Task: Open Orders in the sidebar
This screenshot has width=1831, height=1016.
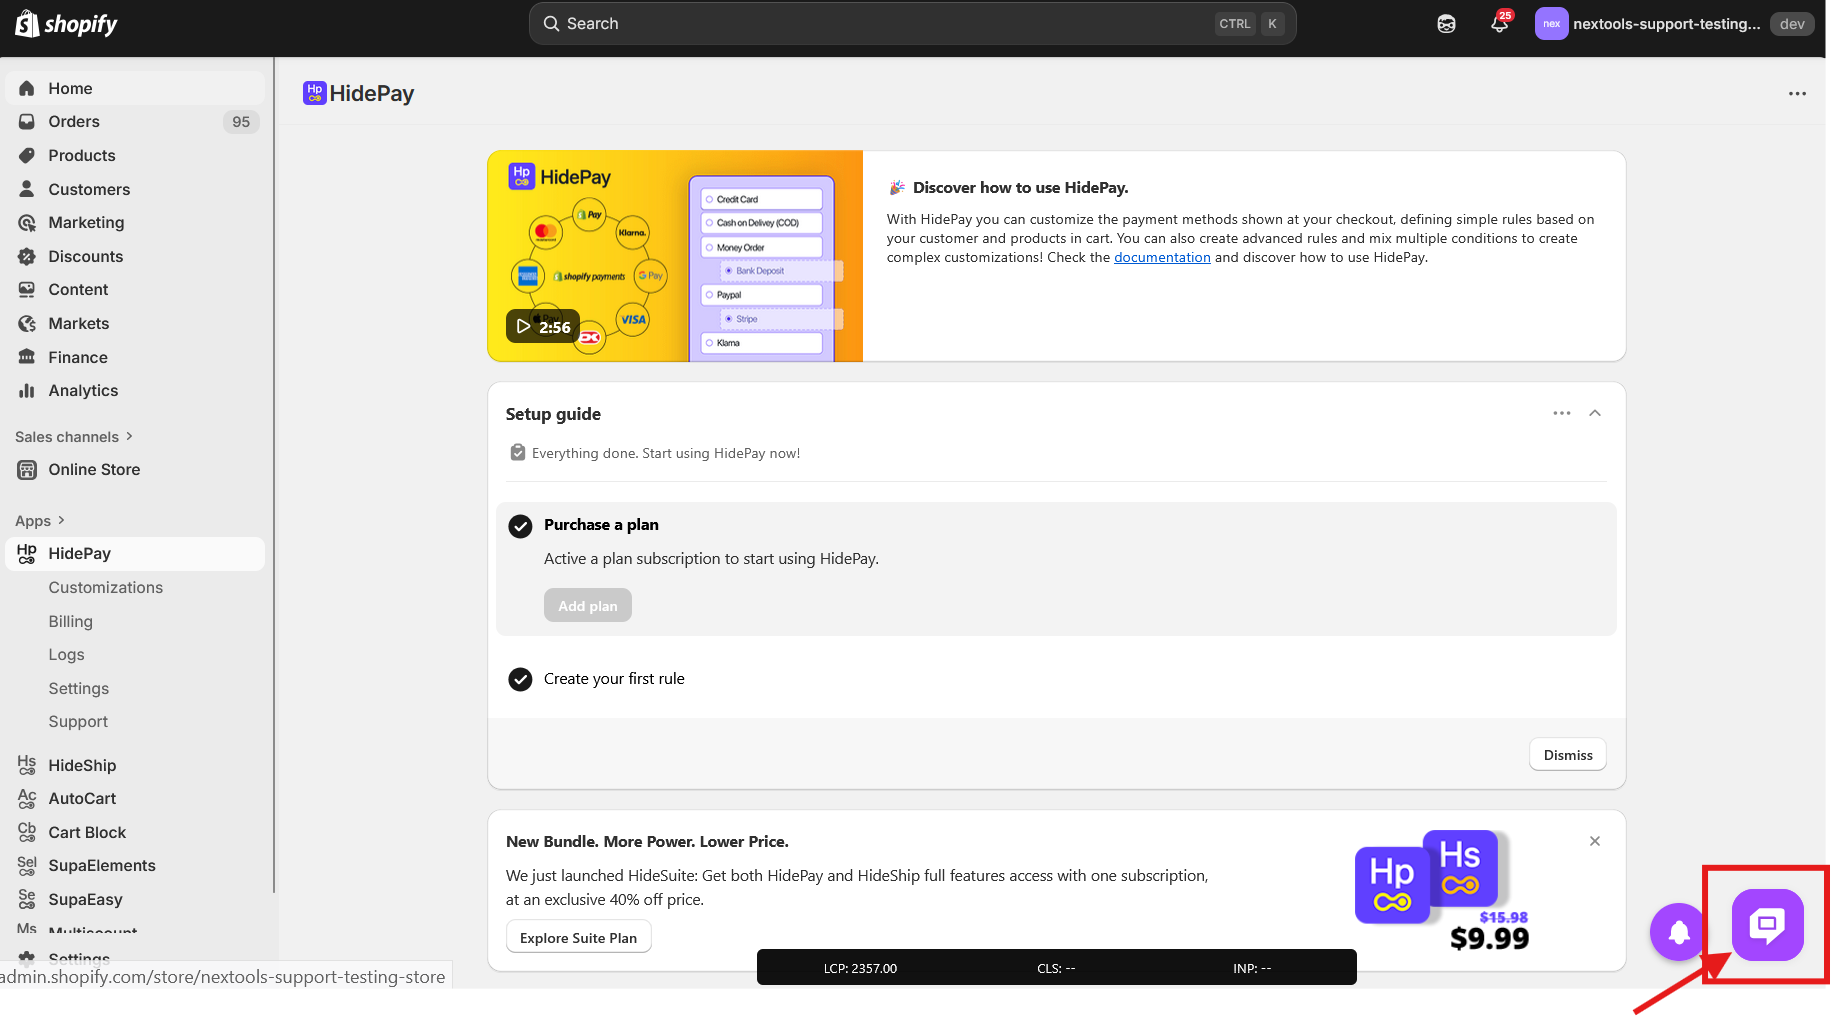Action: (135, 121)
